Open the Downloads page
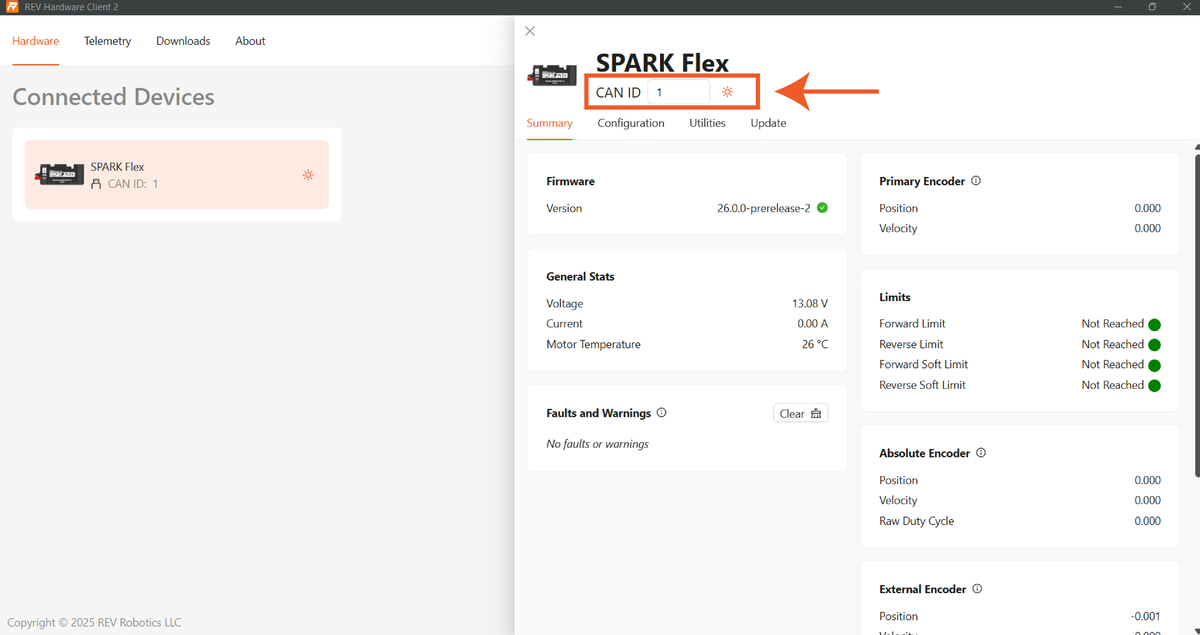Screen dimensions: 1200x635 (x=183, y=41)
